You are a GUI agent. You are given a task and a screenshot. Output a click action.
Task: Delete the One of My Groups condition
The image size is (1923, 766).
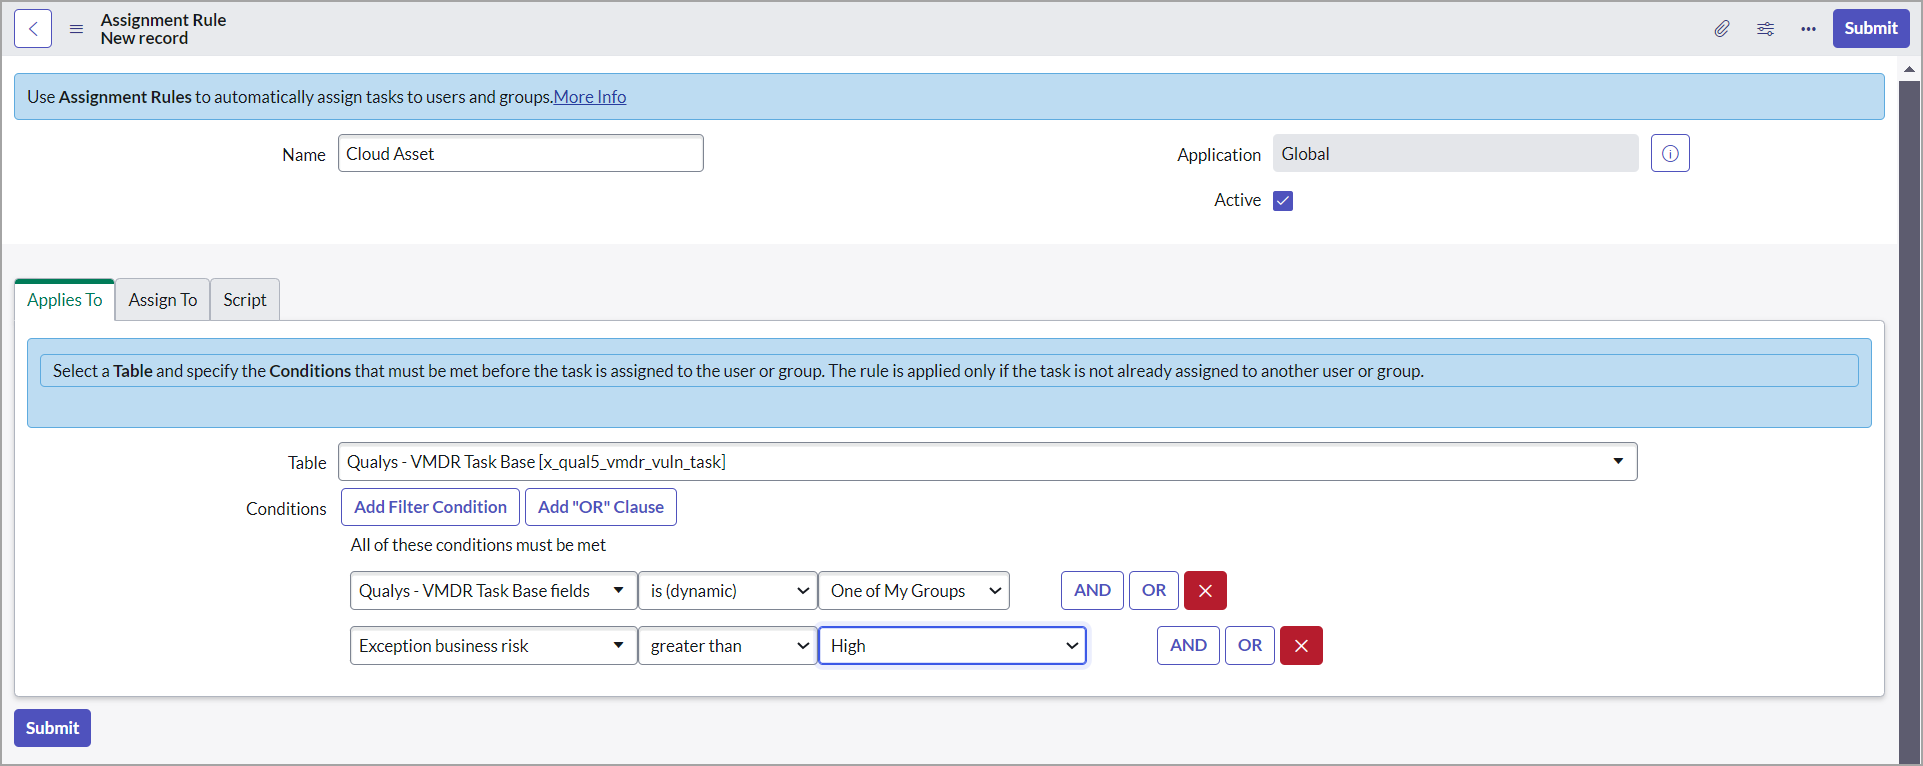1204,591
